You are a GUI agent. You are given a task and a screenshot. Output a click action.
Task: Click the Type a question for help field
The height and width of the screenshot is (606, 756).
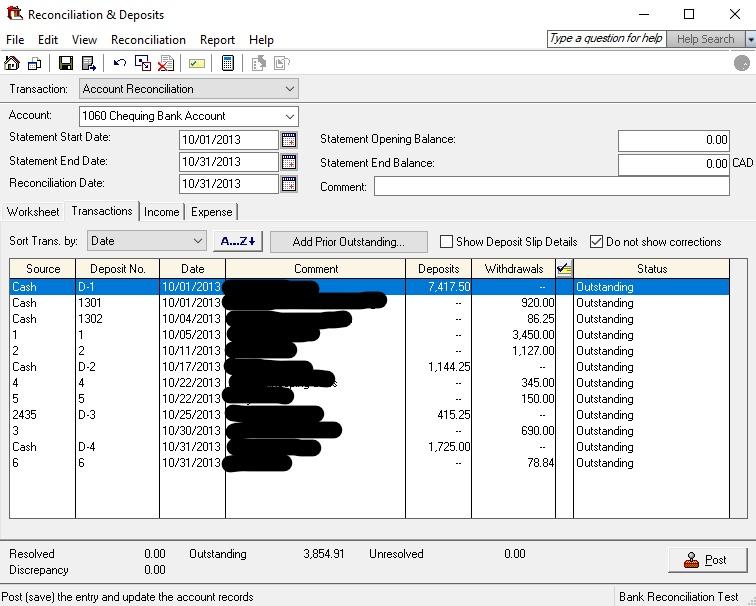(607, 39)
